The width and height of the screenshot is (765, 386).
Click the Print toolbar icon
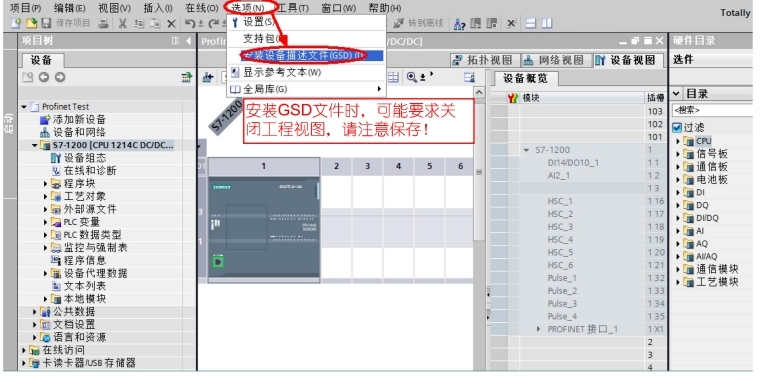point(103,23)
